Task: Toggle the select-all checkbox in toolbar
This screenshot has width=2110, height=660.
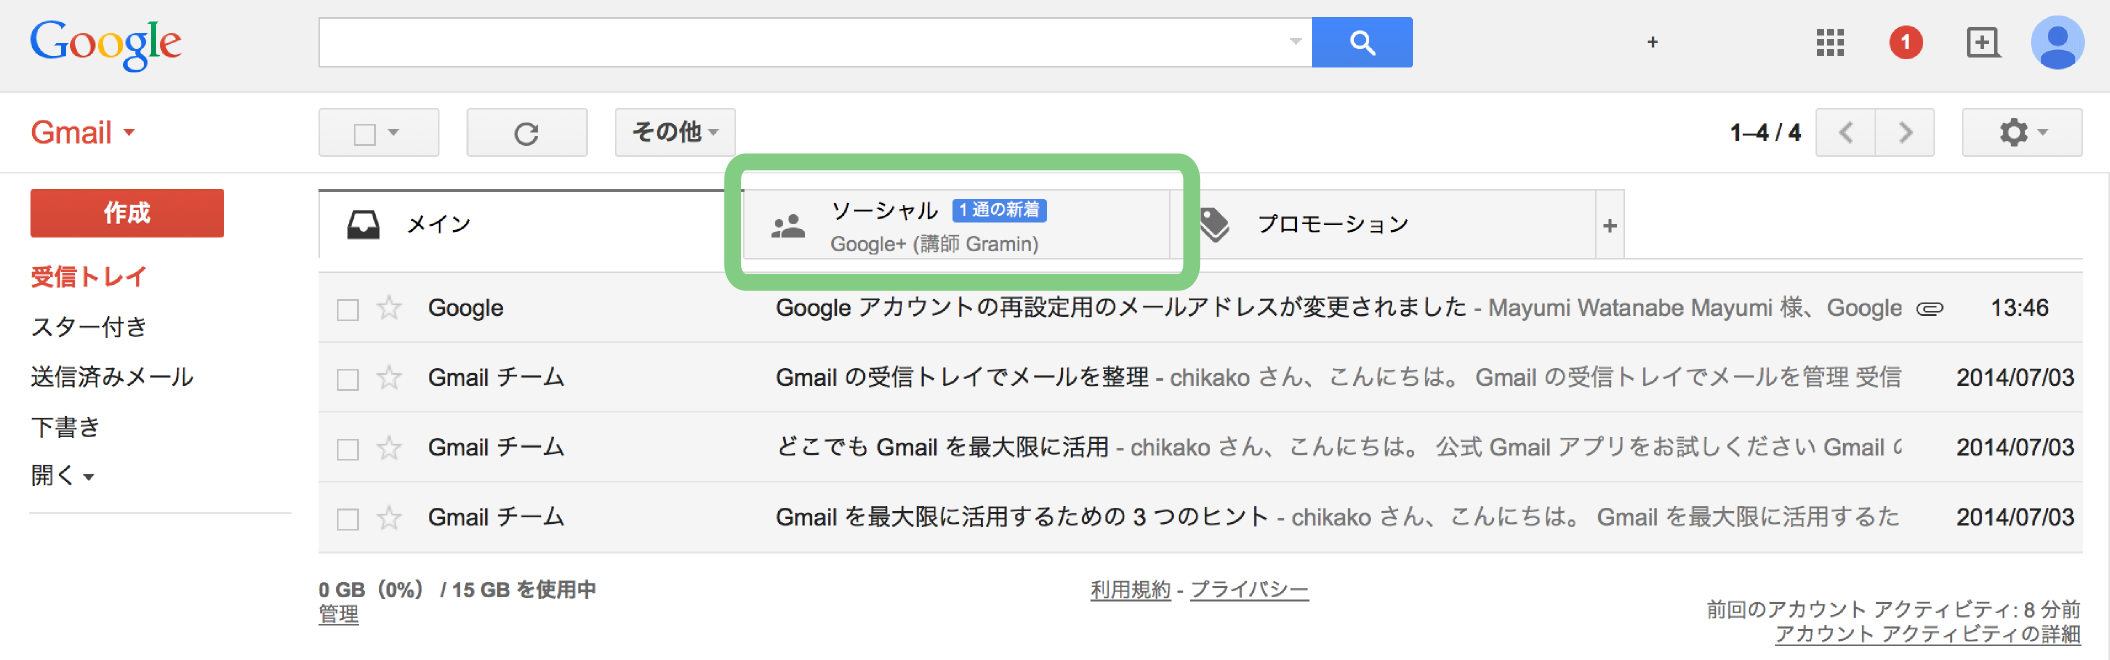Action: (365, 134)
